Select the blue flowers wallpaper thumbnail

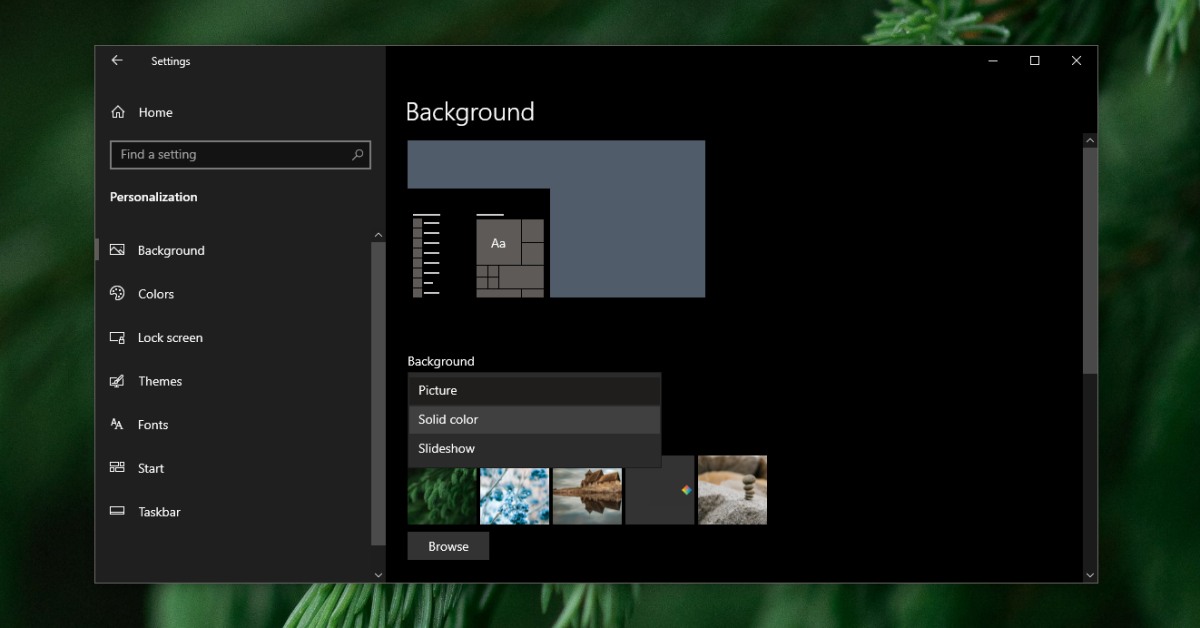coord(514,496)
